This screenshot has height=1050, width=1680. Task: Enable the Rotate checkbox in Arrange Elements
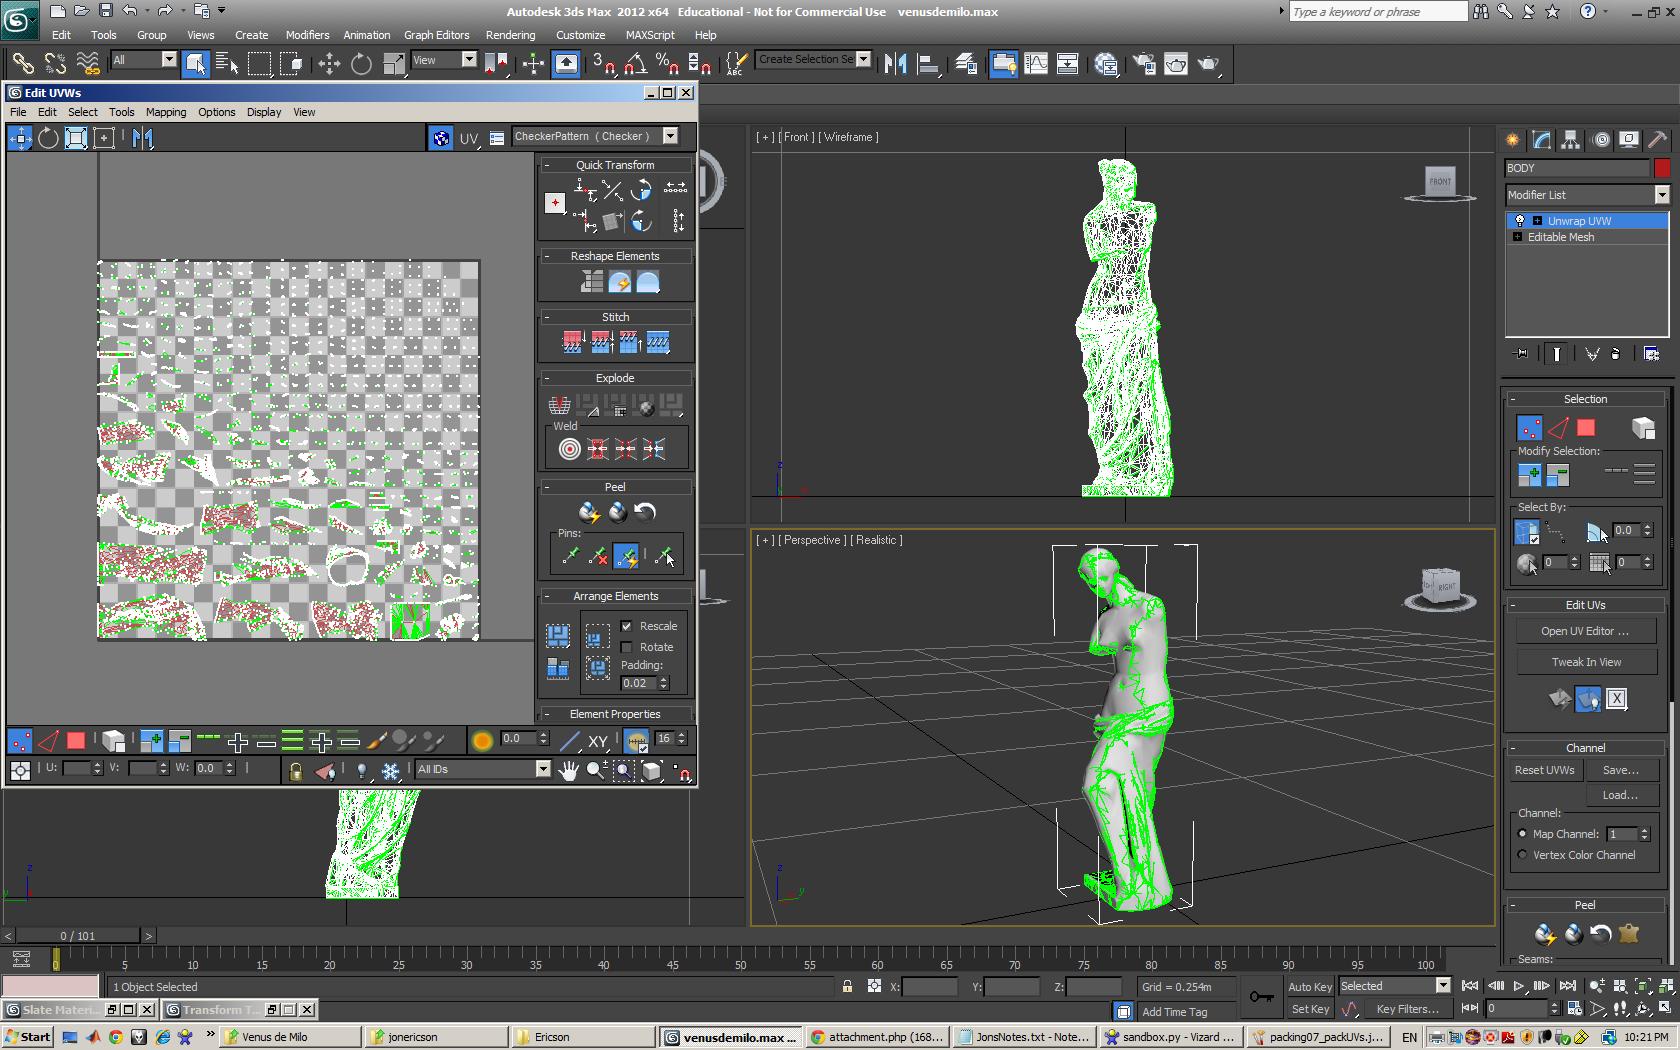(627, 647)
